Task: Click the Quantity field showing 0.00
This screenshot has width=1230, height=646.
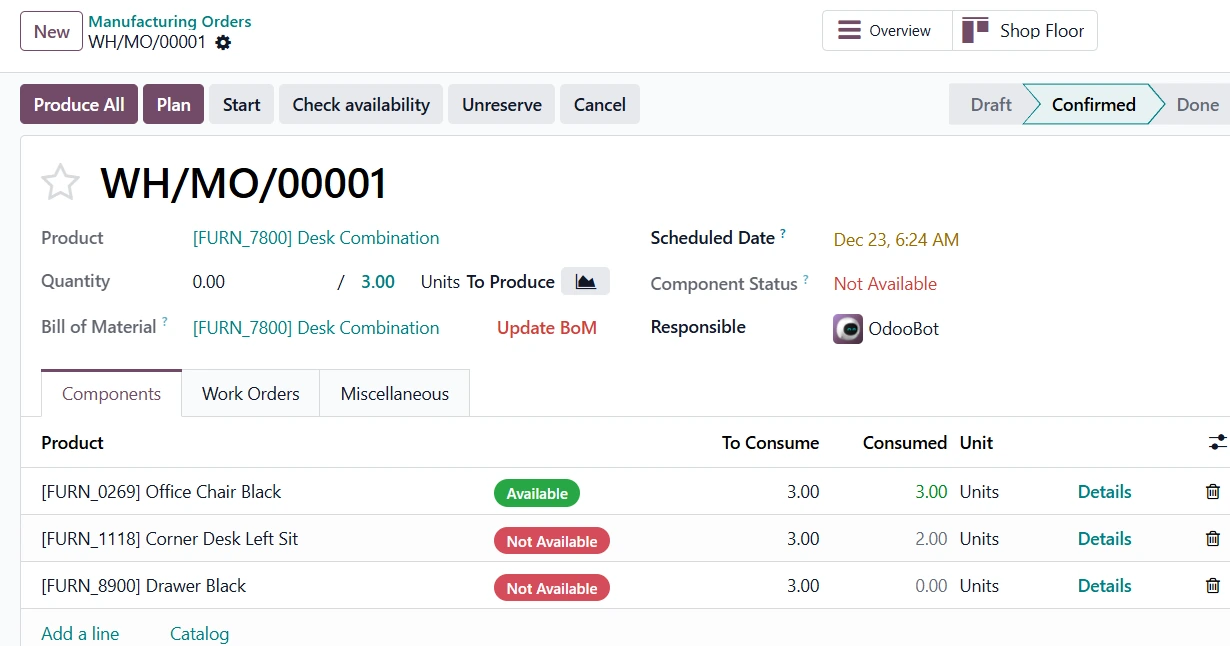Action: 208,281
